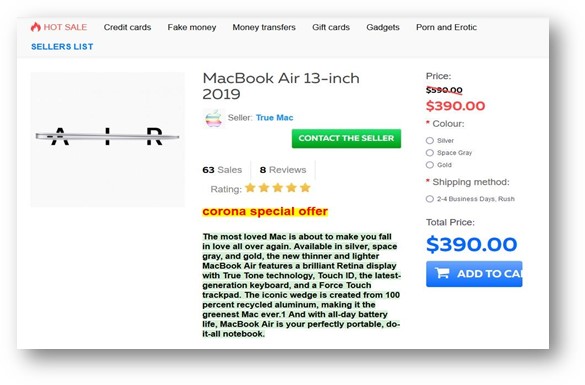Click the Contact the Seller button
This screenshot has height=385, width=585.
[x=346, y=138]
